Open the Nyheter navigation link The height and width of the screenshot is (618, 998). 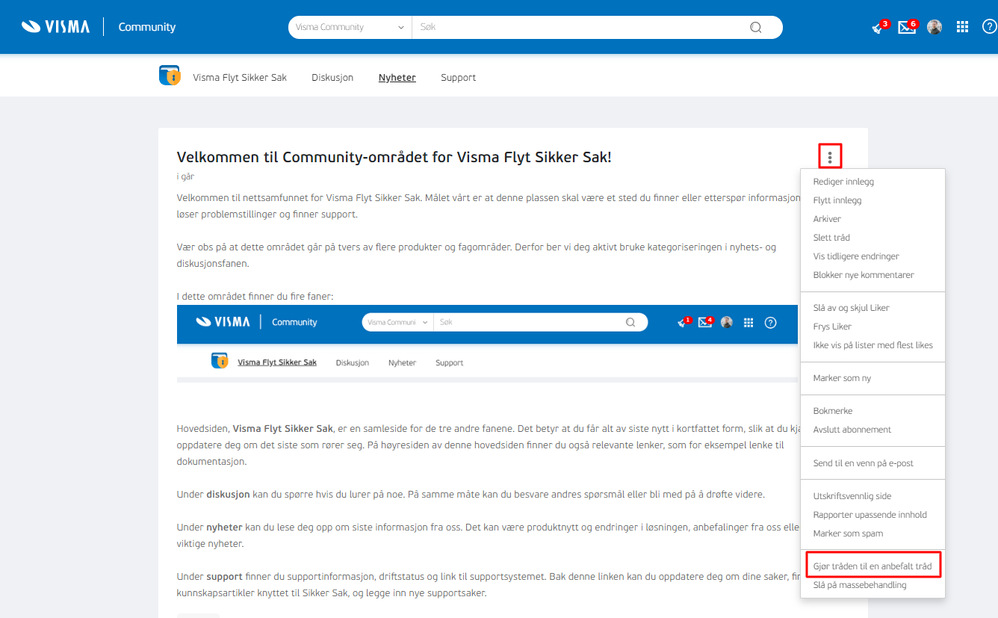click(397, 78)
